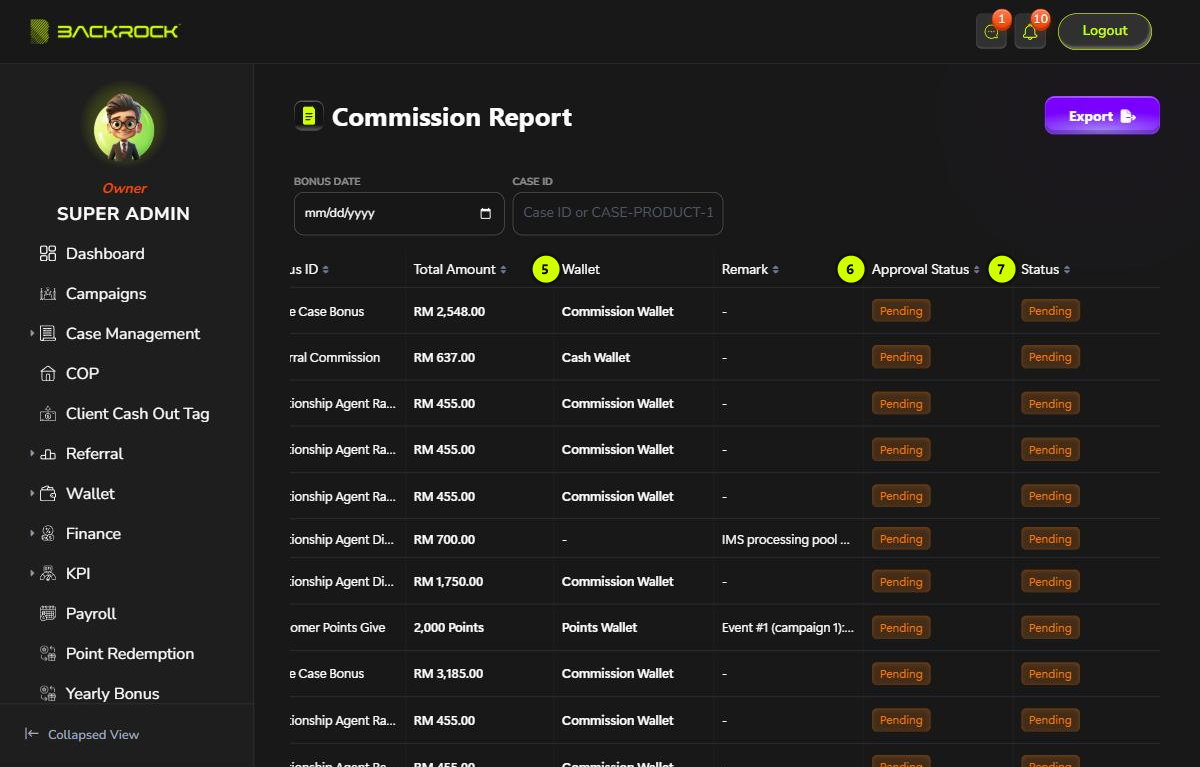Click the RM 700.00 amount cell
The height and width of the screenshot is (767, 1200).
pos(444,540)
